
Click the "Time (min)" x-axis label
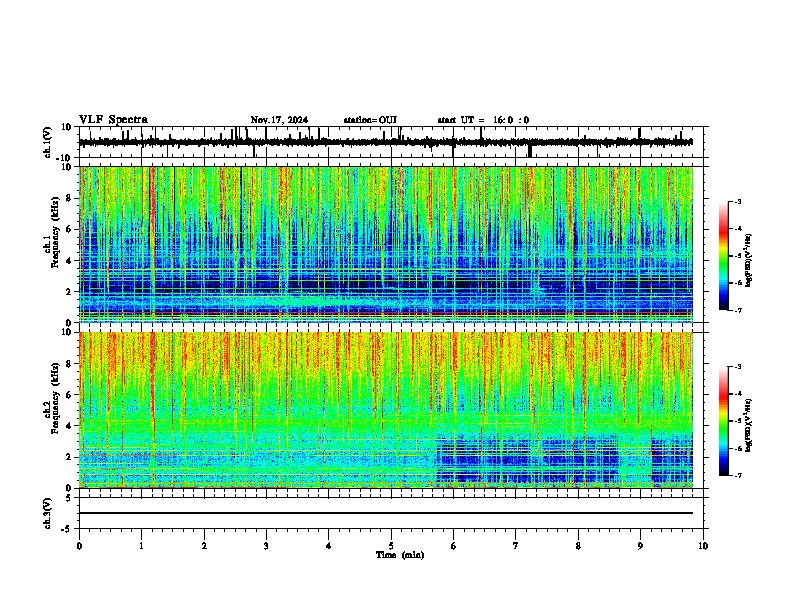point(400,555)
